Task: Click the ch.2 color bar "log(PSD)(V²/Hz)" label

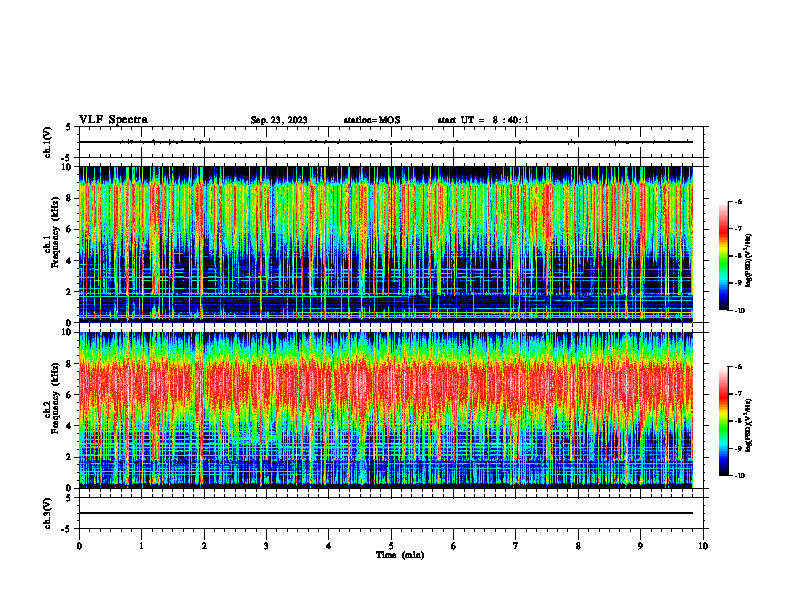Action: 749,425
